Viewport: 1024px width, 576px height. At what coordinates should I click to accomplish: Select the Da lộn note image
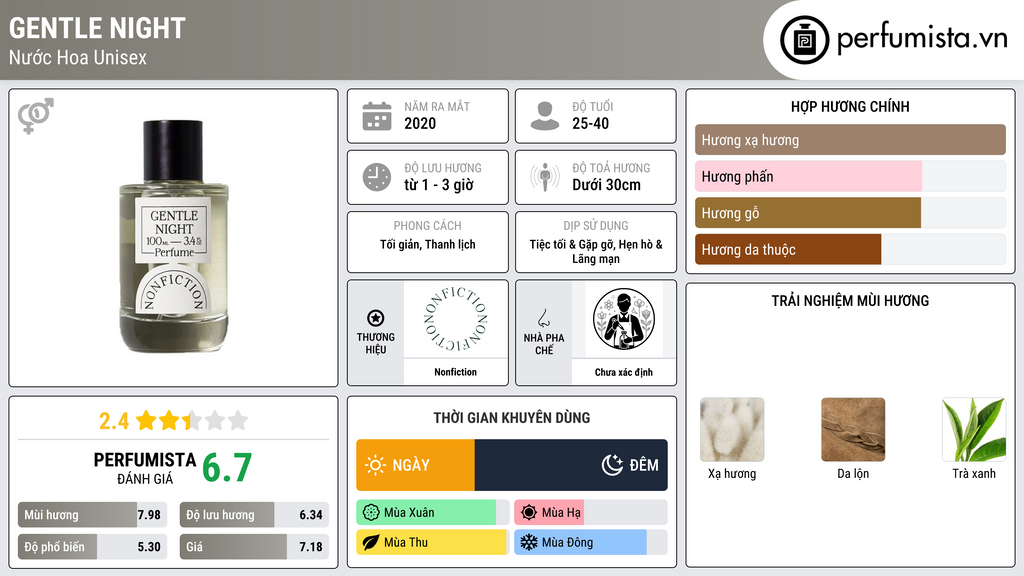click(x=853, y=430)
